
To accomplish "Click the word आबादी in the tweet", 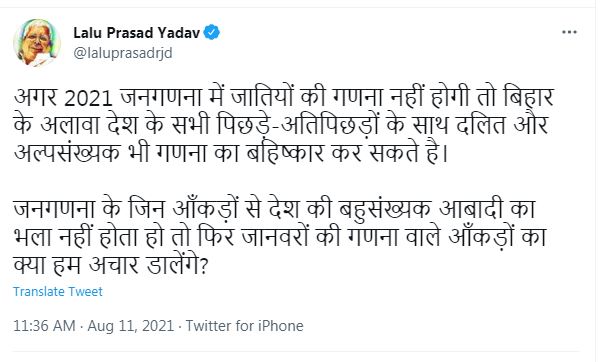I will point(471,209).
